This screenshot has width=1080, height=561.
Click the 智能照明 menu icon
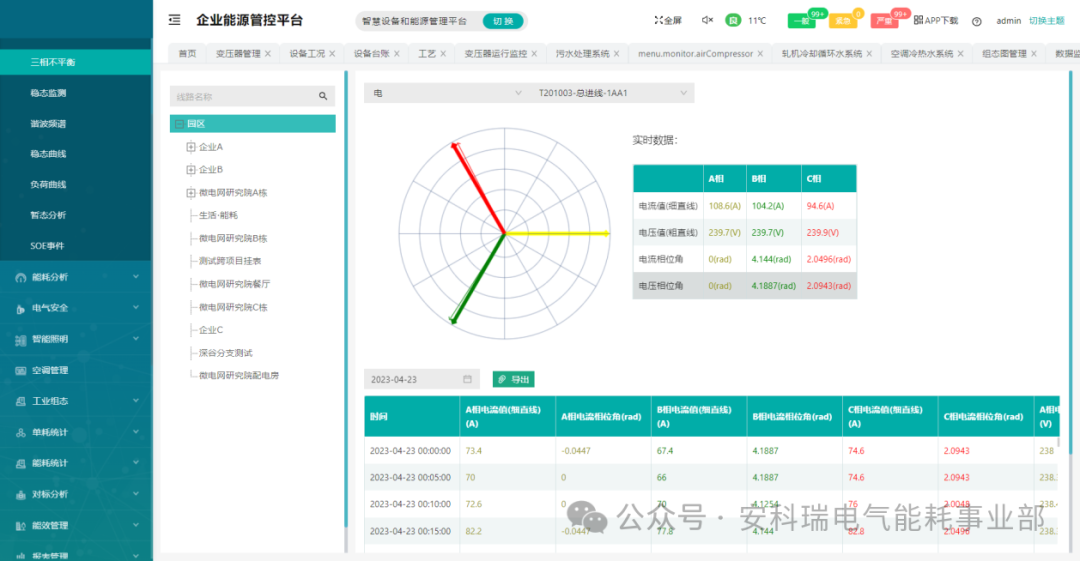[21, 340]
